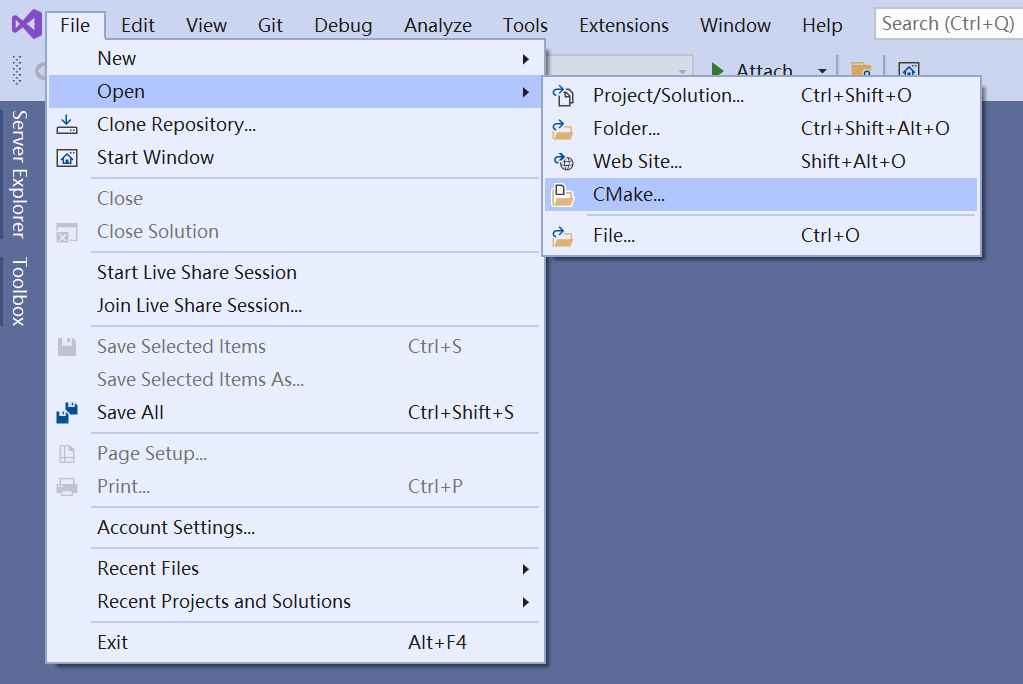1023x684 pixels.
Task: Switch to the Toolbox sidebar tab
Action: point(20,291)
